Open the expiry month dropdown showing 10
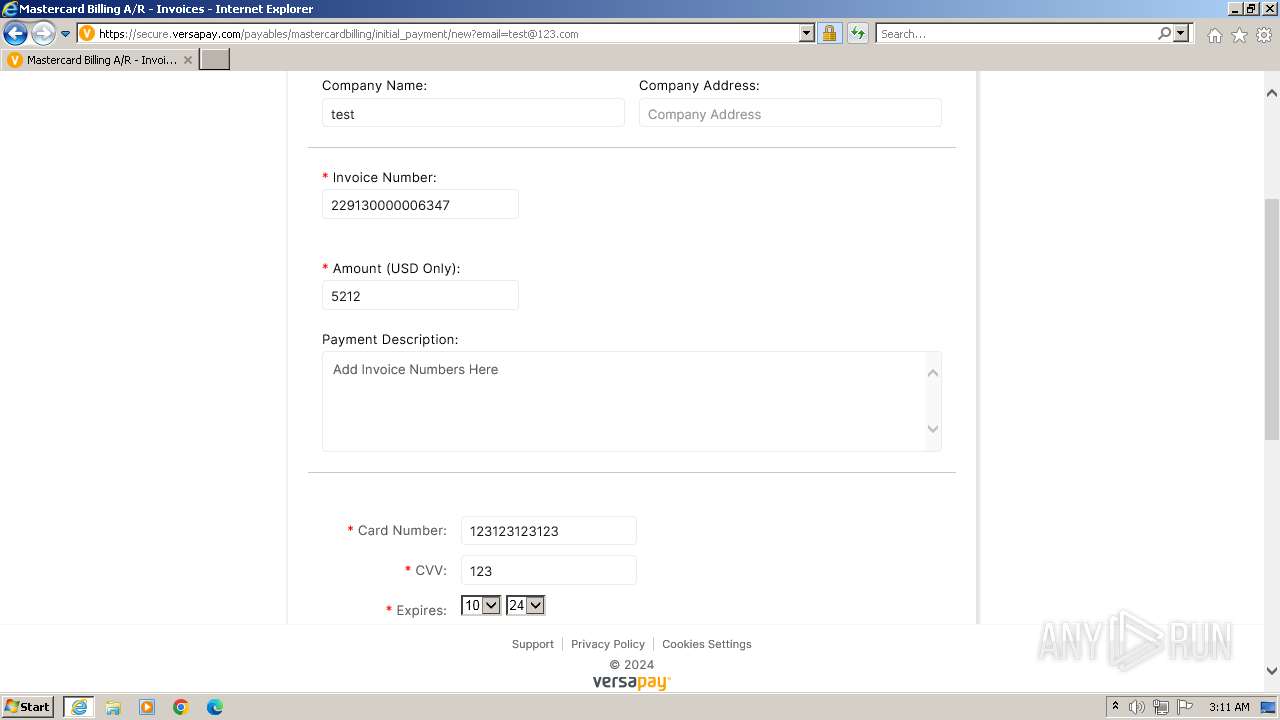 [x=480, y=605]
